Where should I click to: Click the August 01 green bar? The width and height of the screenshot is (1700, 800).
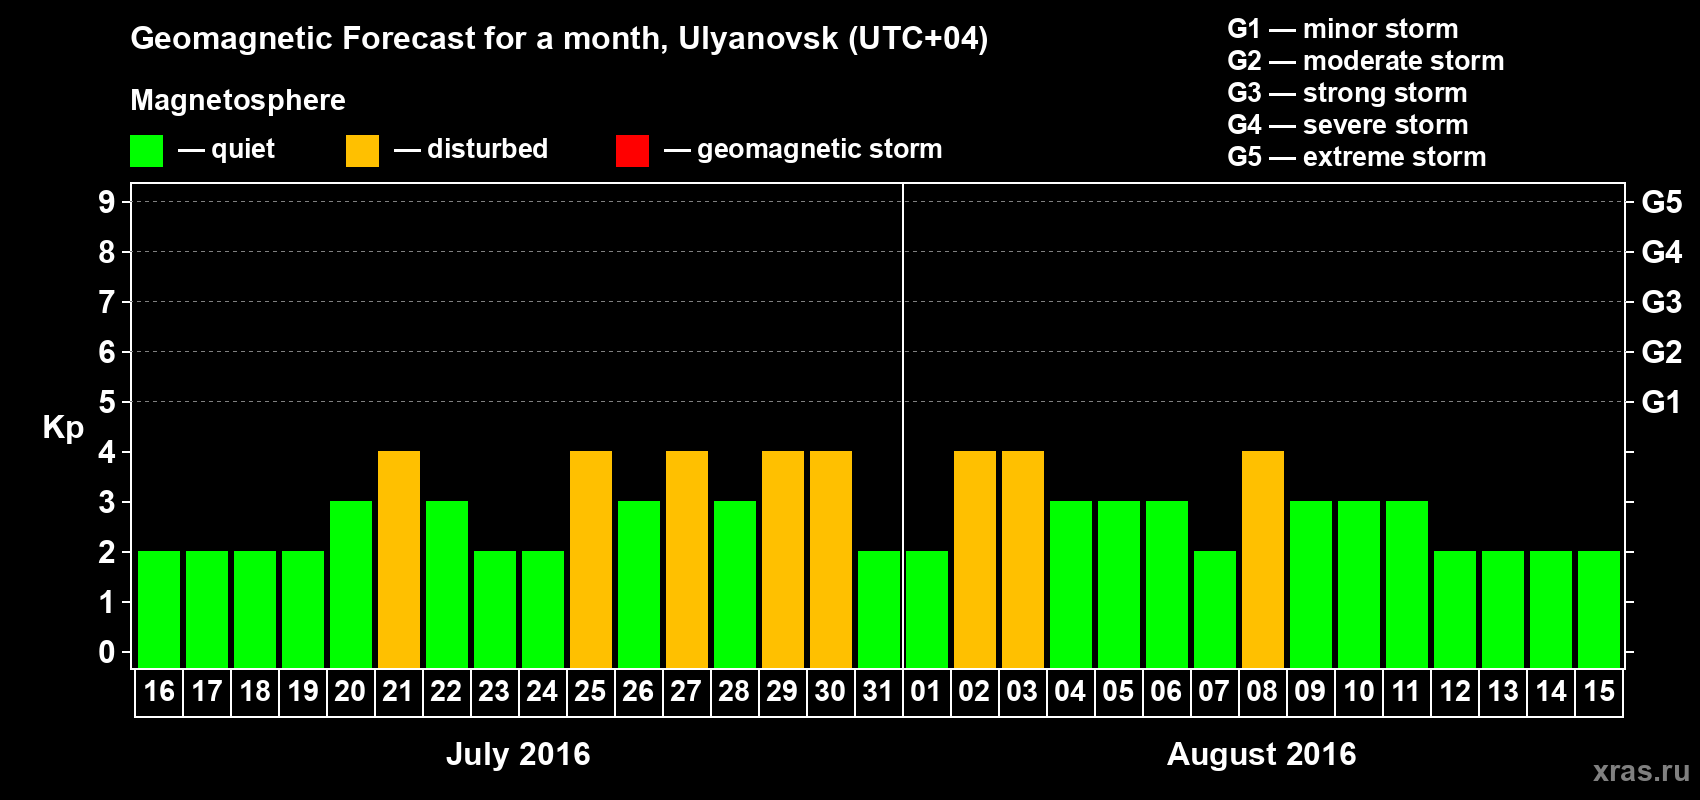(927, 609)
